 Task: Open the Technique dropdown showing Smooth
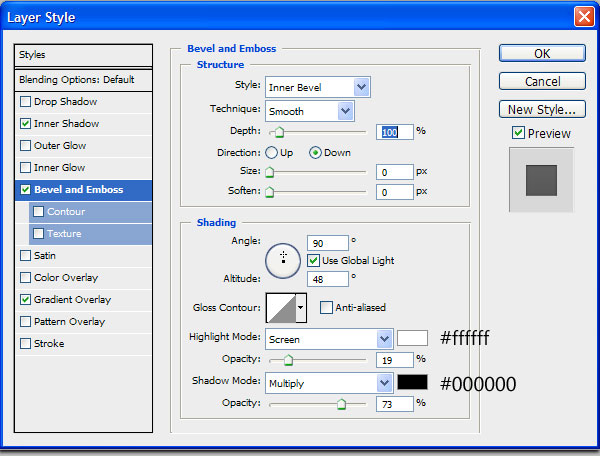pyautogui.click(x=310, y=111)
